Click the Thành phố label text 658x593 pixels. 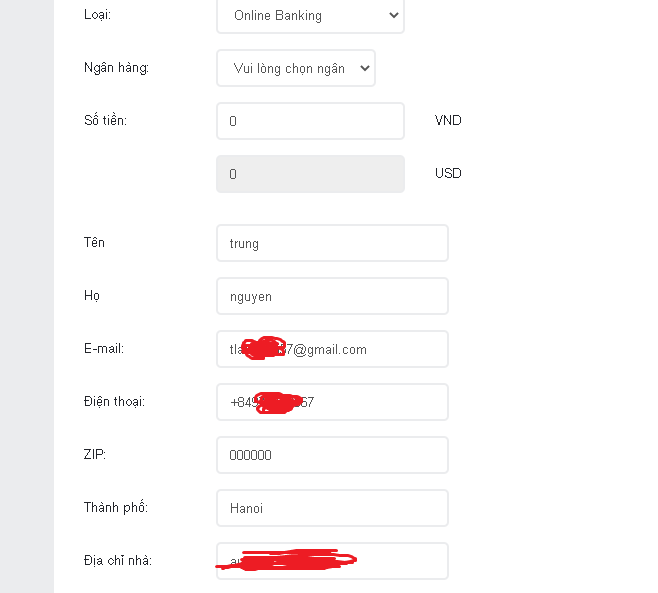click(116, 507)
